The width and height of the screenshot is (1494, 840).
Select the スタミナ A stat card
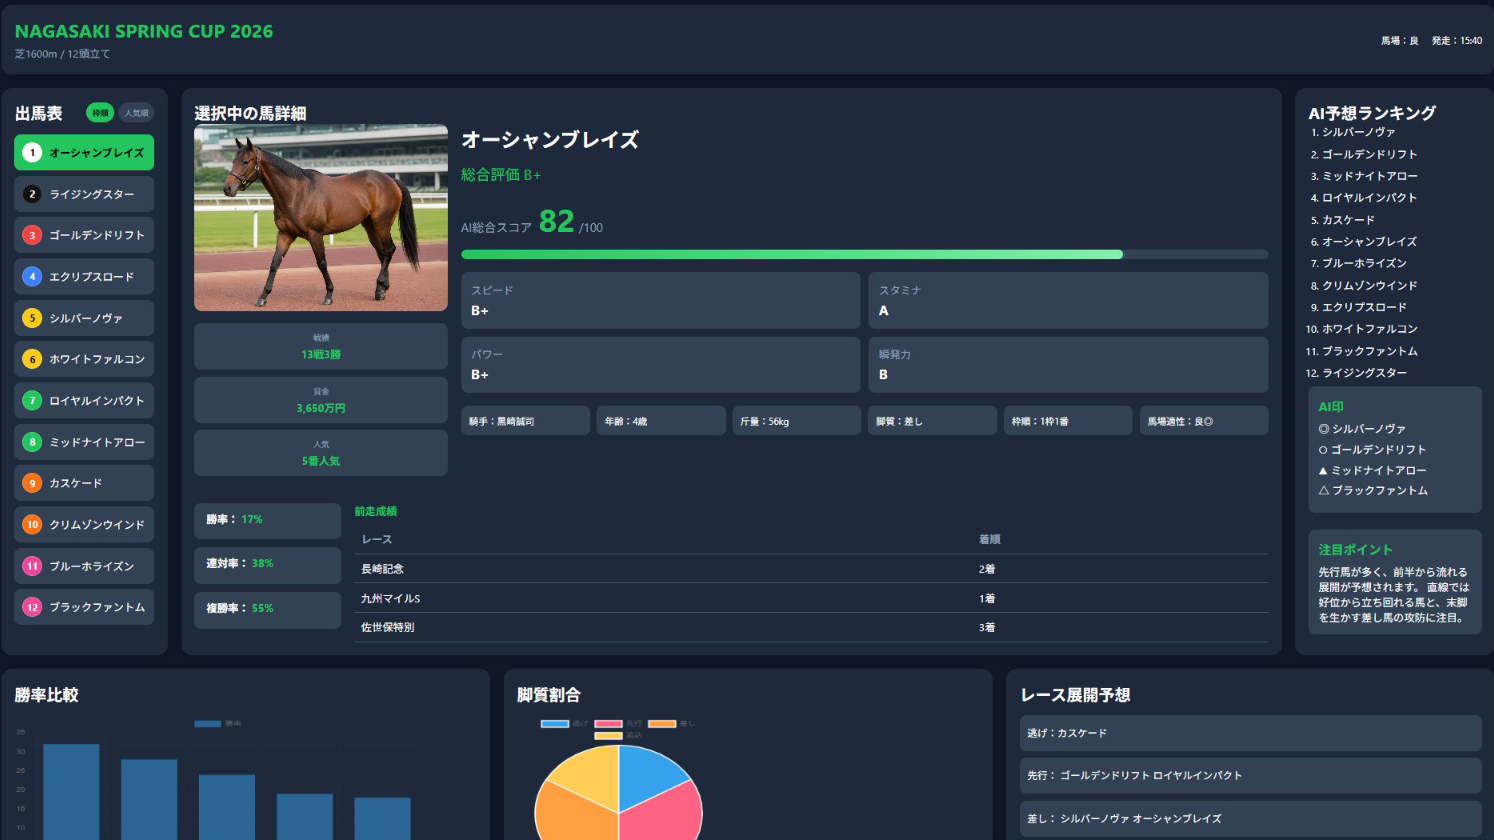(1068, 300)
